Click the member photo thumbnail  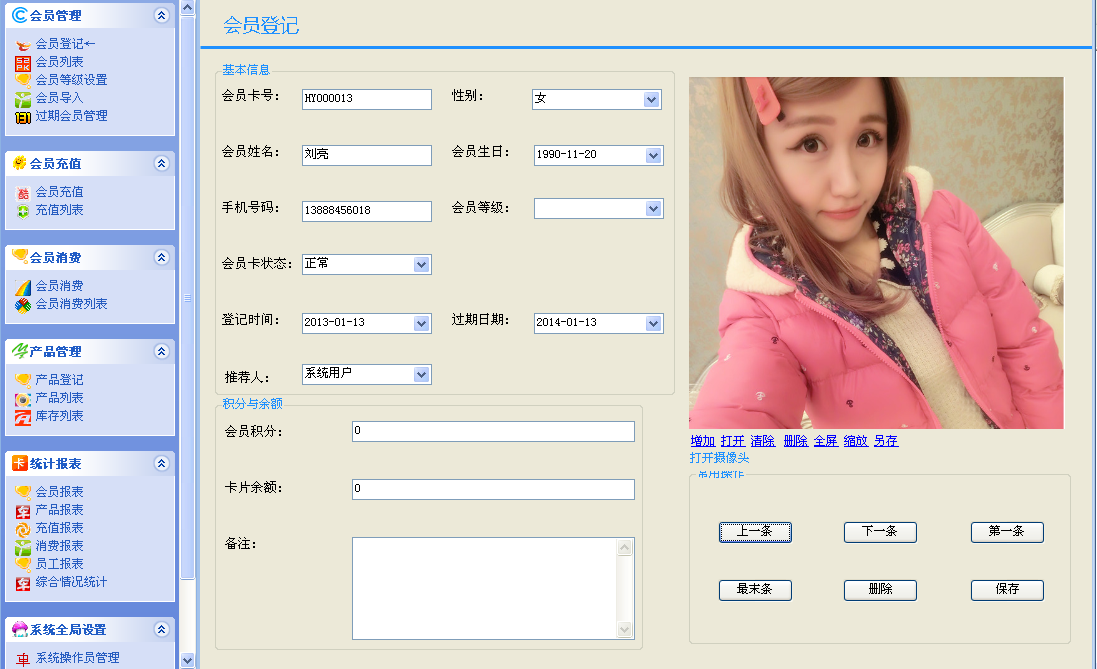(876, 253)
